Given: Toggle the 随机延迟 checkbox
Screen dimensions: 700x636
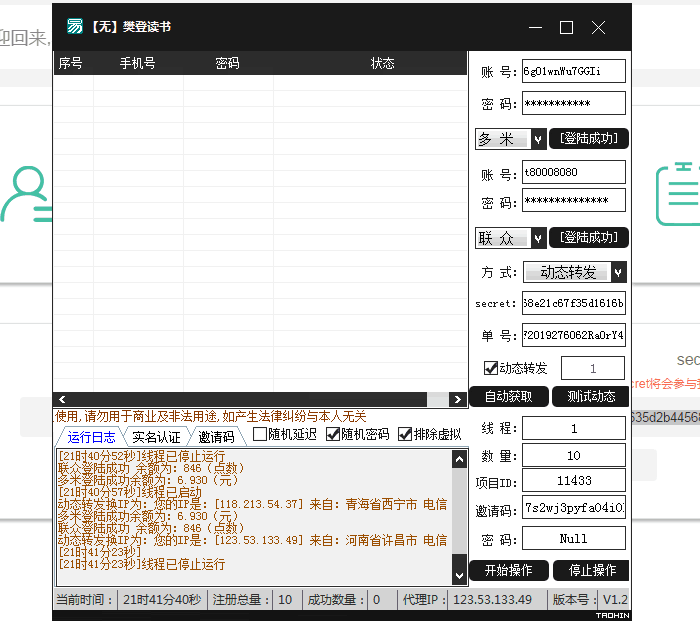Looking at the screenshot, I should 259,434.
